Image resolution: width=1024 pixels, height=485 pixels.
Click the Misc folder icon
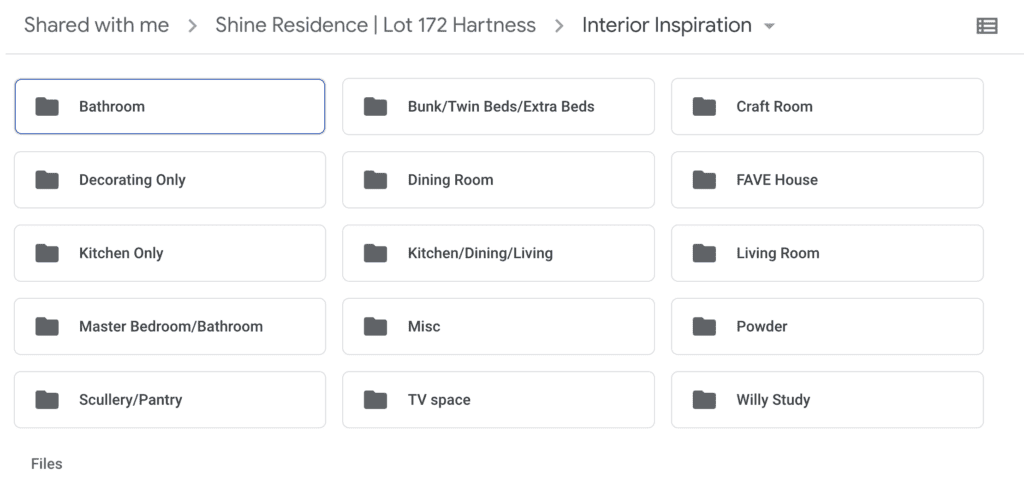tap(375, 326)
